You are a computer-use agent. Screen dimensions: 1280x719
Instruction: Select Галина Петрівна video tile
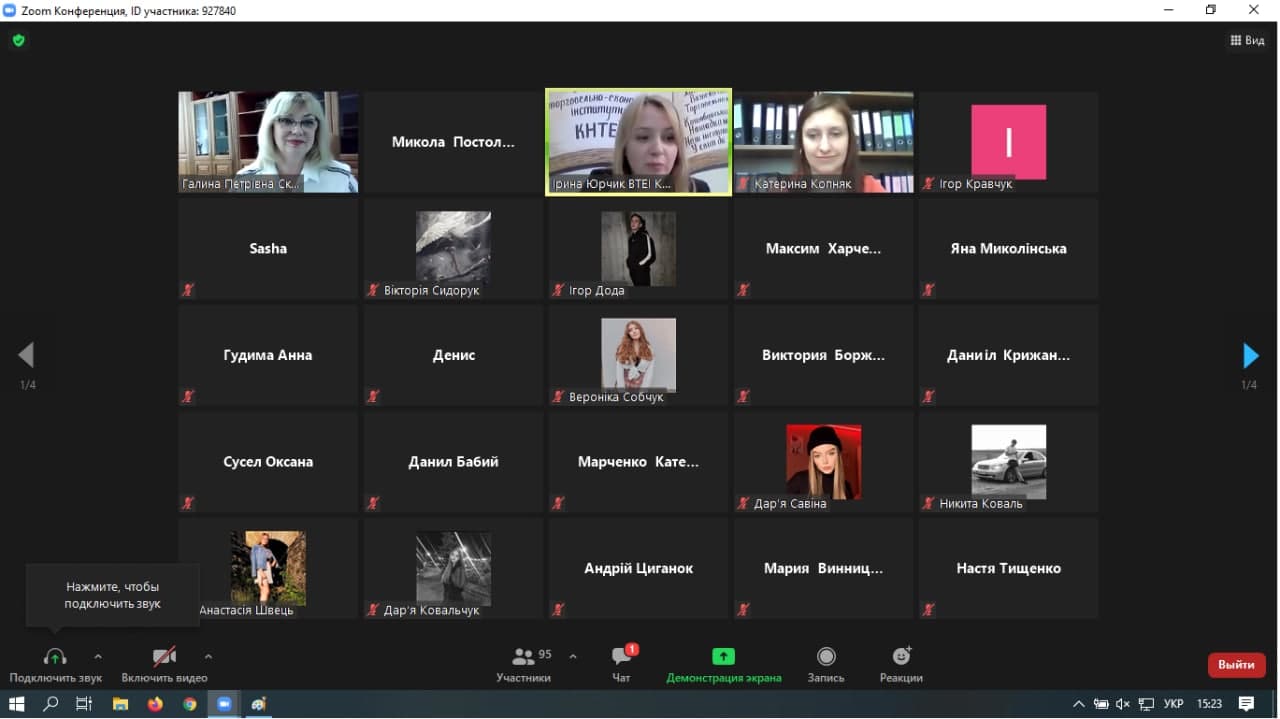pos(268,141)
